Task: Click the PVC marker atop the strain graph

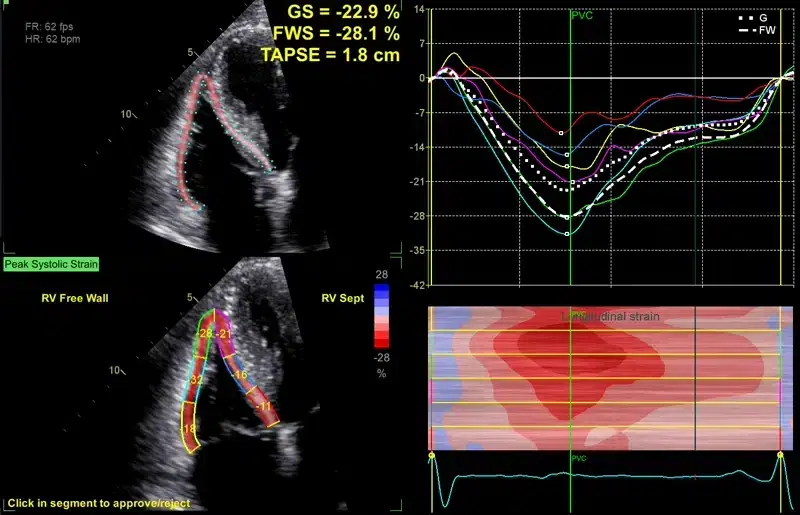Action: [581, 16]
